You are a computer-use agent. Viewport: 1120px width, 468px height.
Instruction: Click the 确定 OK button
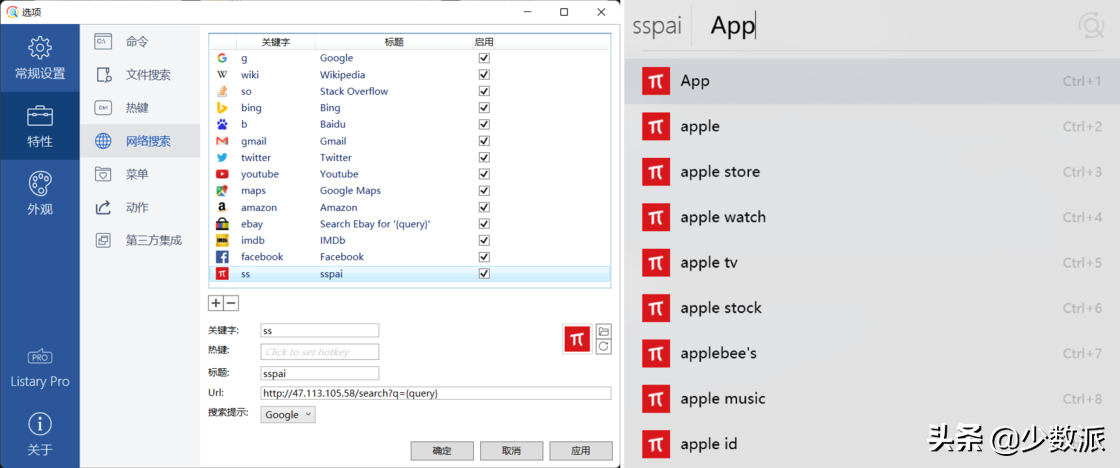tap(442, 451)
